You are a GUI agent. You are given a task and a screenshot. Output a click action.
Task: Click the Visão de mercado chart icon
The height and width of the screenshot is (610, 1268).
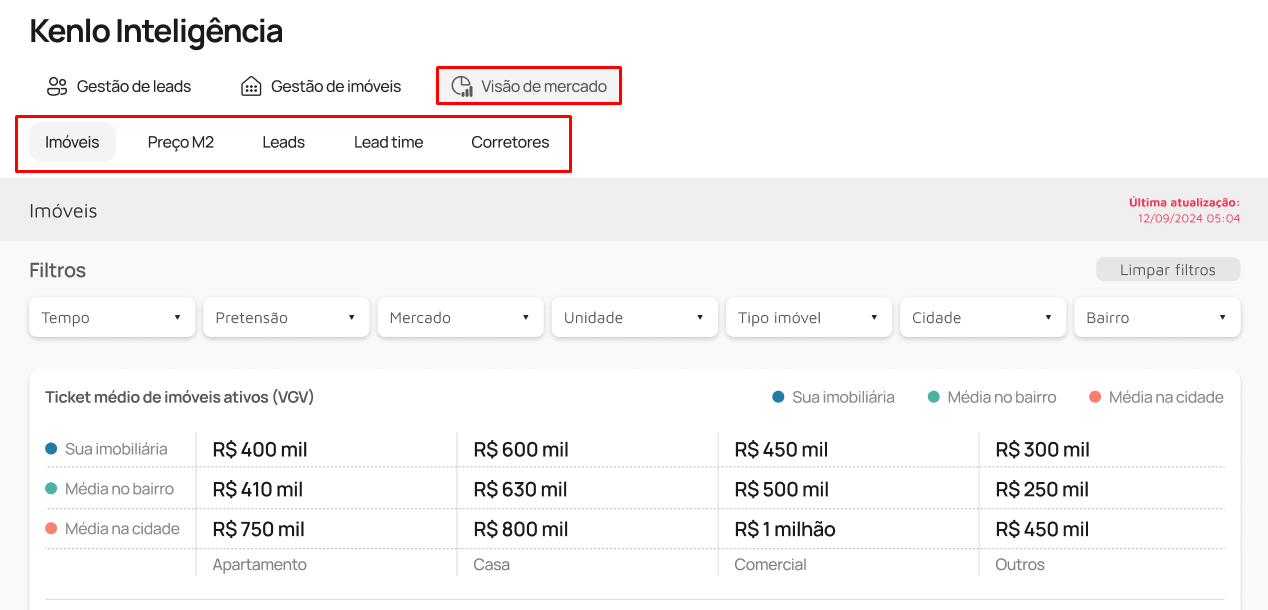[x=462, y=86]
